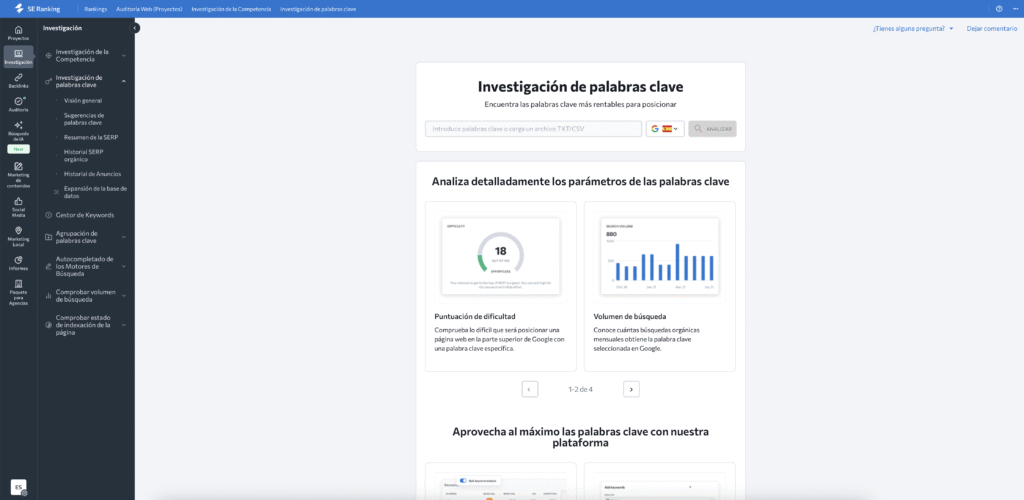Go to next feature cards page
This screenshot has width=1024, height=500.
pyautogui.click(x=631, y=389)
